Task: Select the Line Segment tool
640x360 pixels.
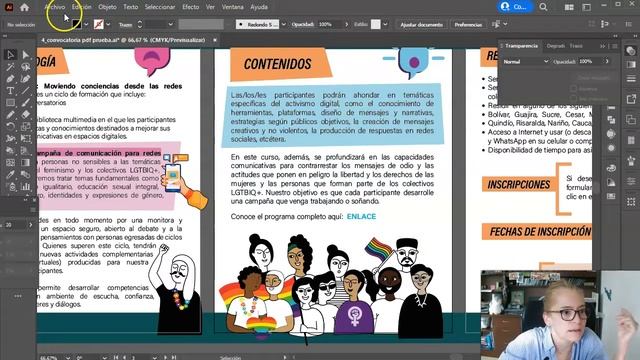Action: (26, 90)
